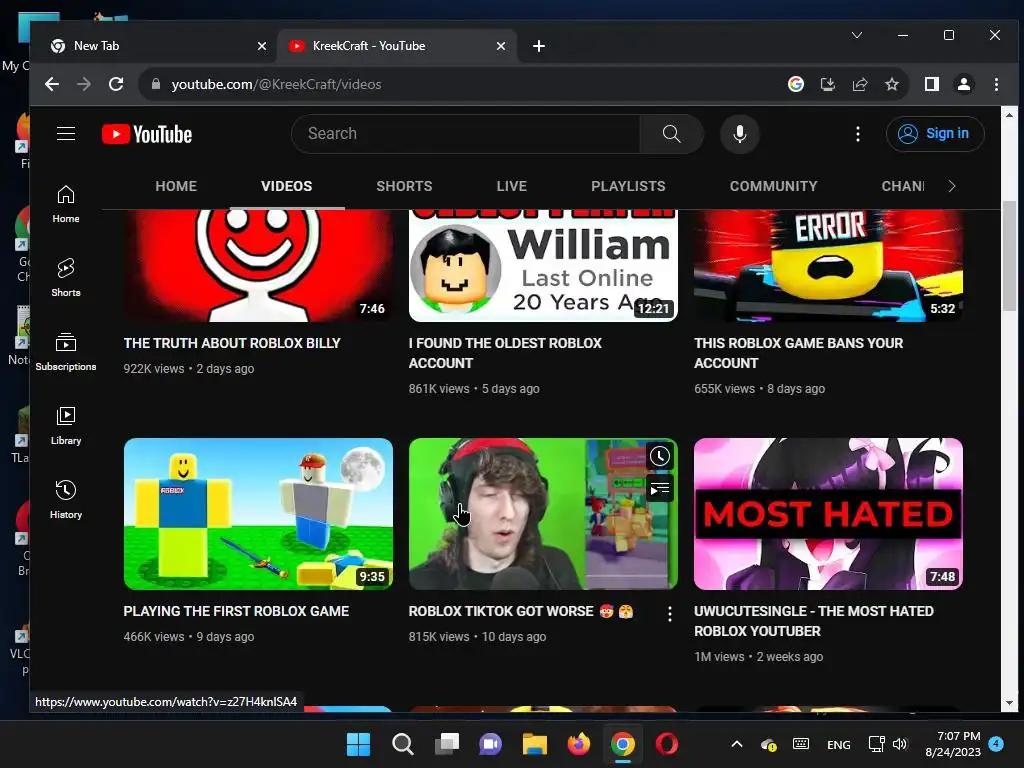Open a new browser tab
Image resolution: width=1024 pixels, height=768 pixels.
coord(539,46)
